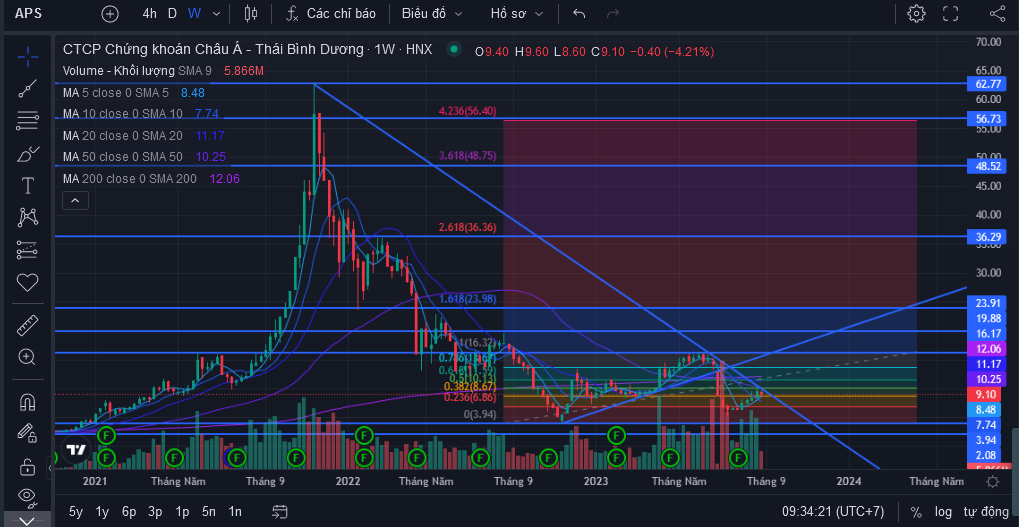Image resolution: width=1019 pixels, height=527 pixels.
Task: Open the share chart icon
Action: pyautogui.click(x=998, y=14)
